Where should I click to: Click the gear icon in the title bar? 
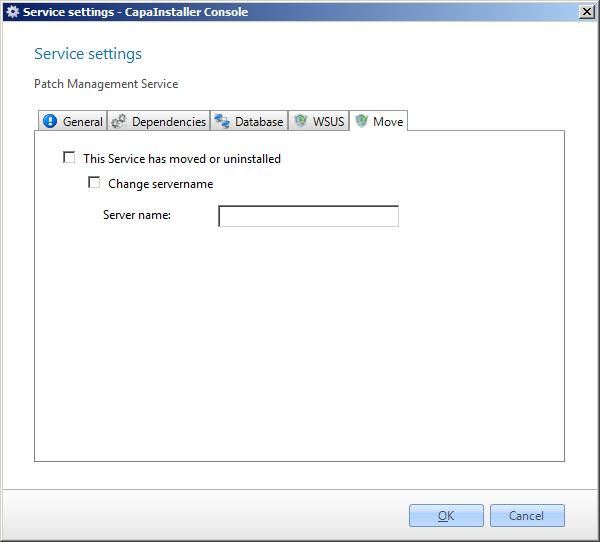click(x=13, y=12)
